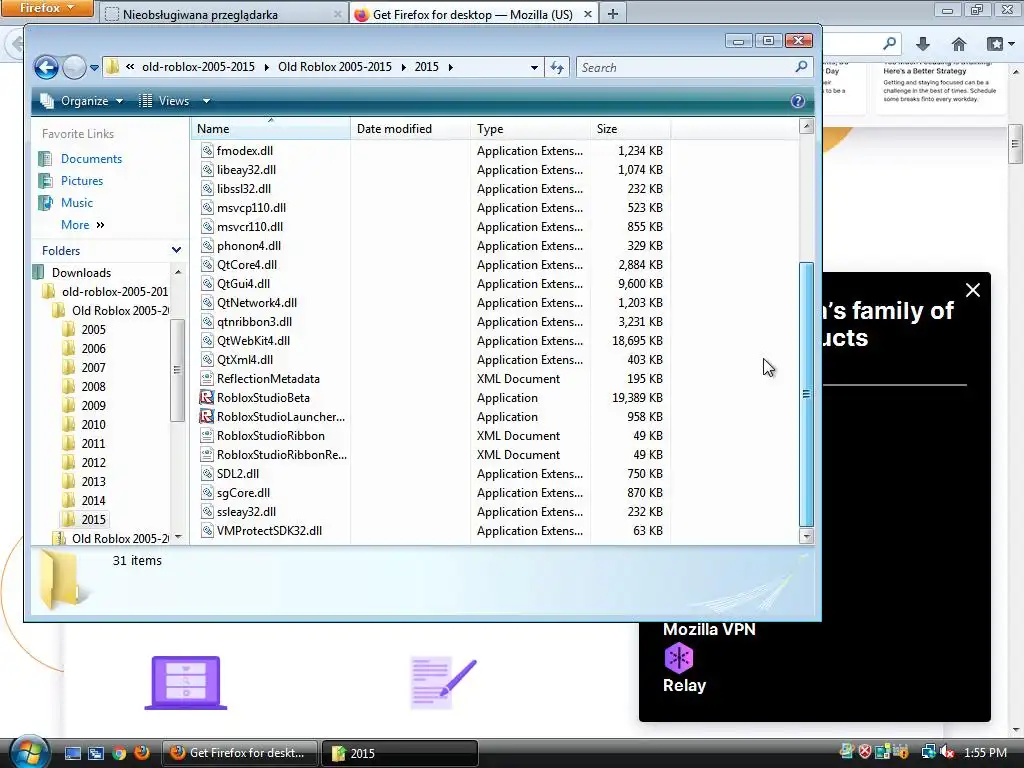The width and height of the screenshot is (1024, 768).
Task: Select the ReflectionMetadata XML file icon
Action: (206, 378)
